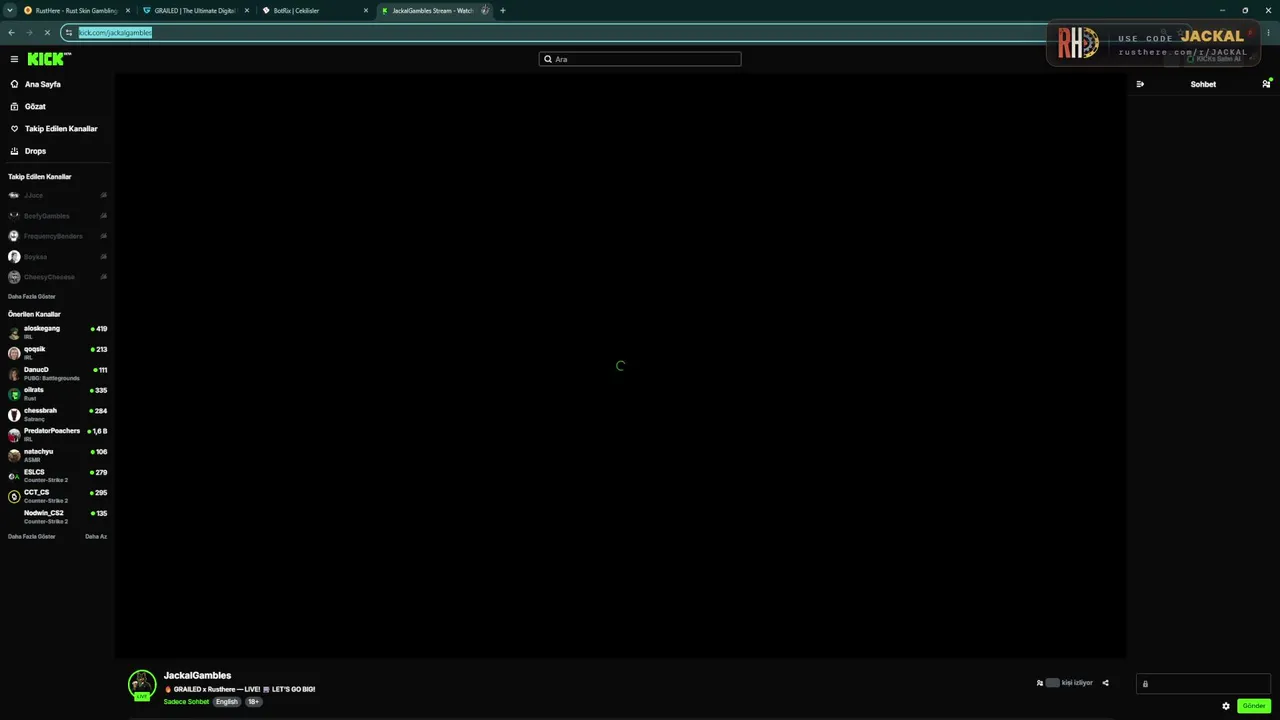
Task: Click the 18+ tag
Action: (x=254, y=702)
